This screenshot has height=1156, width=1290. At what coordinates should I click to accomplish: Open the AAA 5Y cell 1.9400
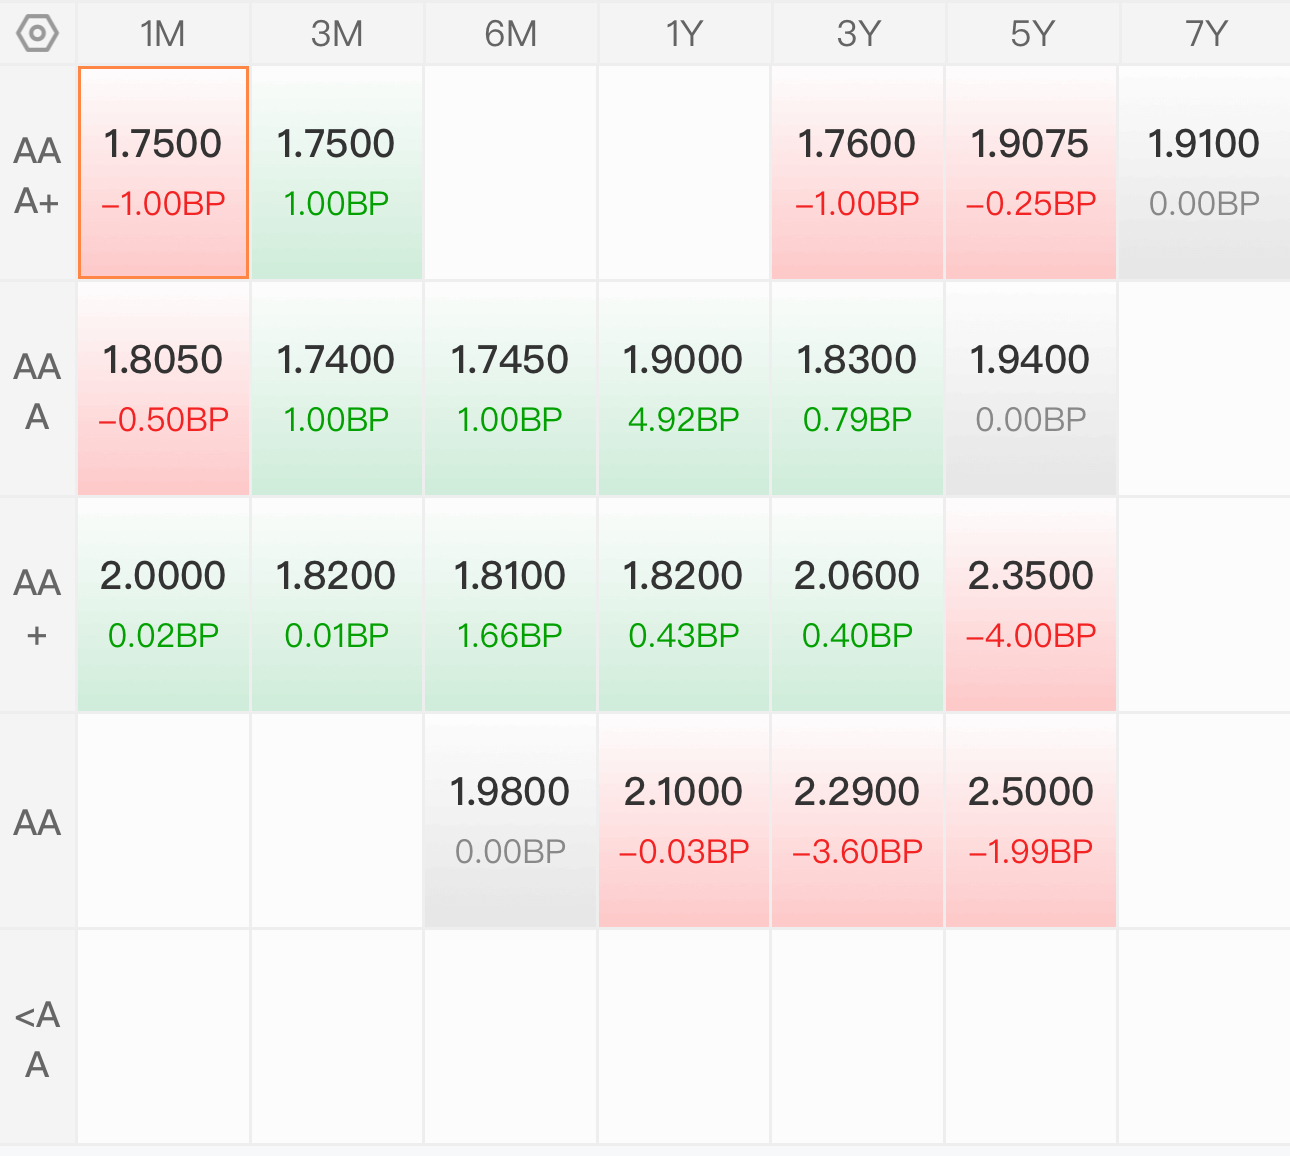click(1031, 389)
